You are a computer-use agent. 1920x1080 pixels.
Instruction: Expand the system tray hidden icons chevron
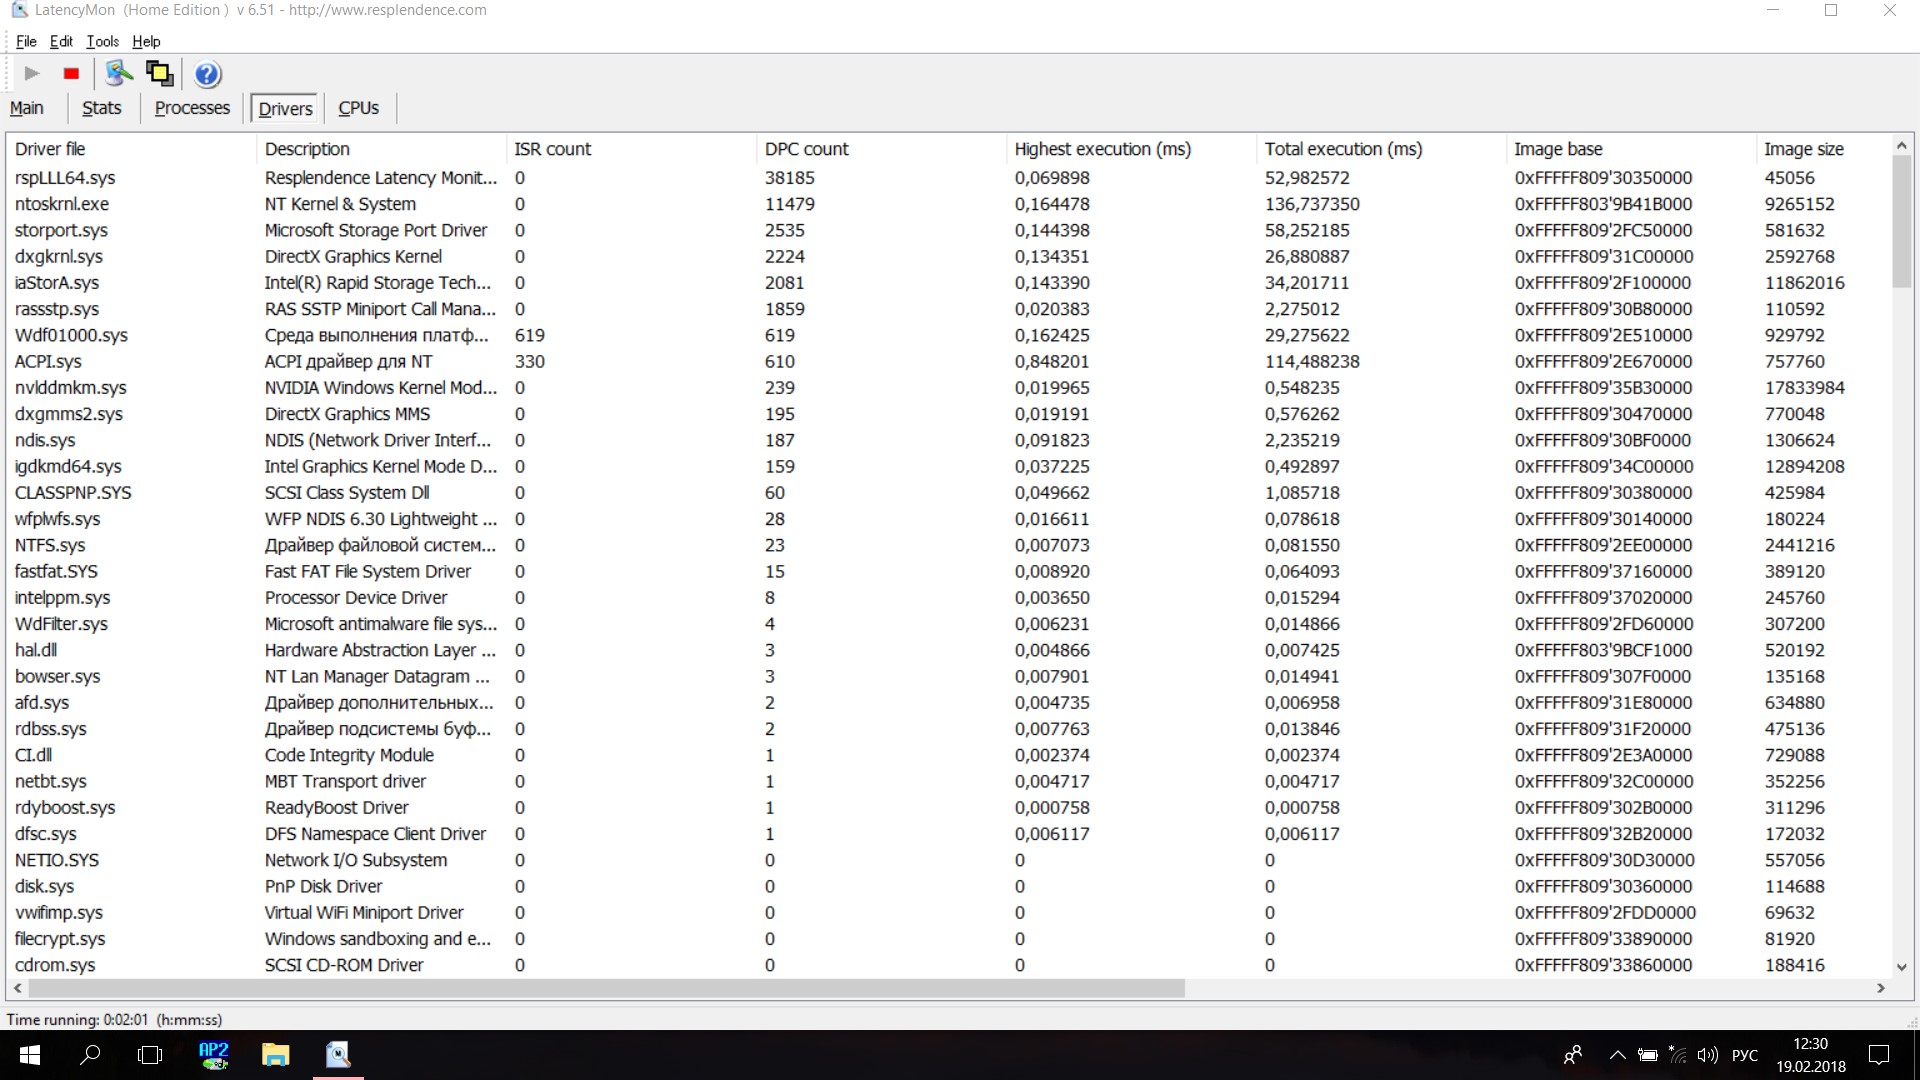[x=1616, y=1054]
